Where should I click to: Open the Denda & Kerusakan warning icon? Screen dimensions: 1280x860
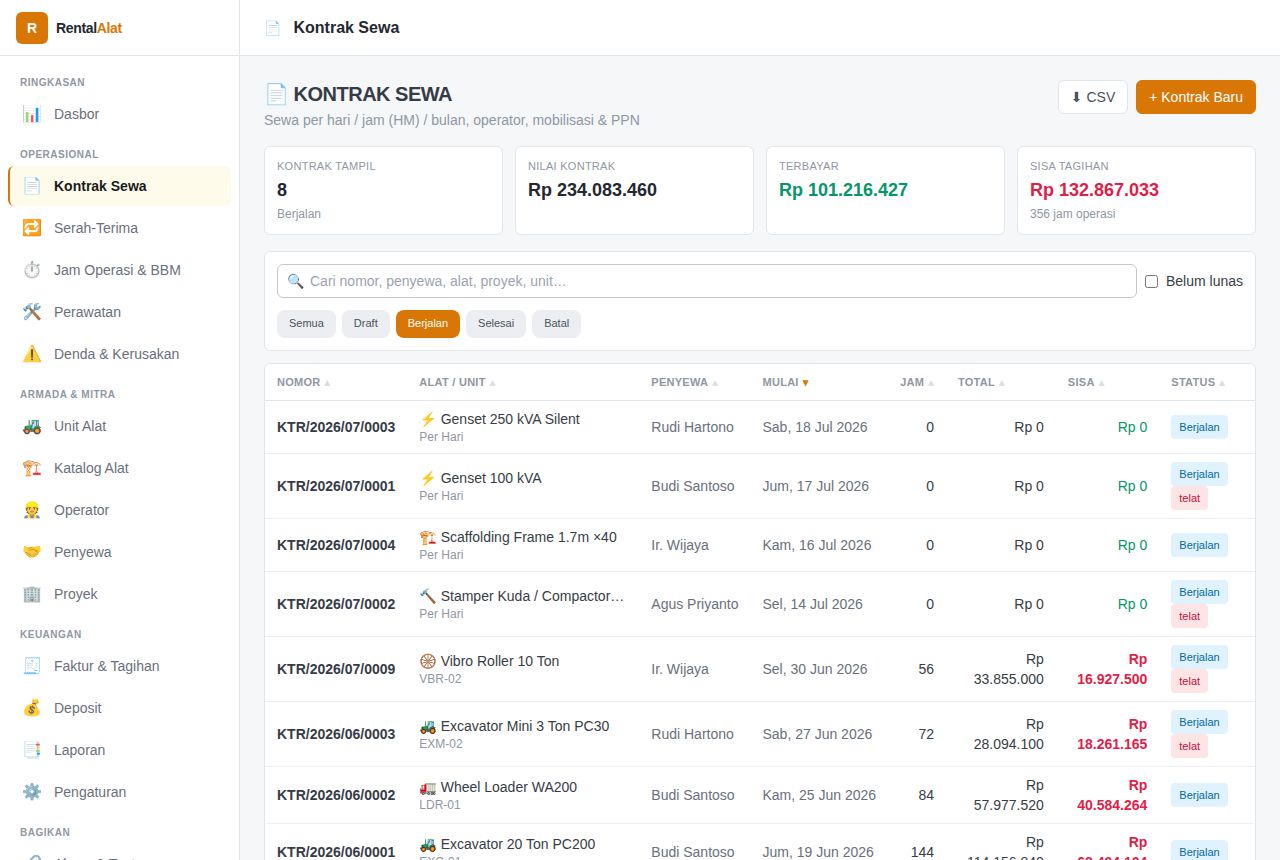point(32,354)
